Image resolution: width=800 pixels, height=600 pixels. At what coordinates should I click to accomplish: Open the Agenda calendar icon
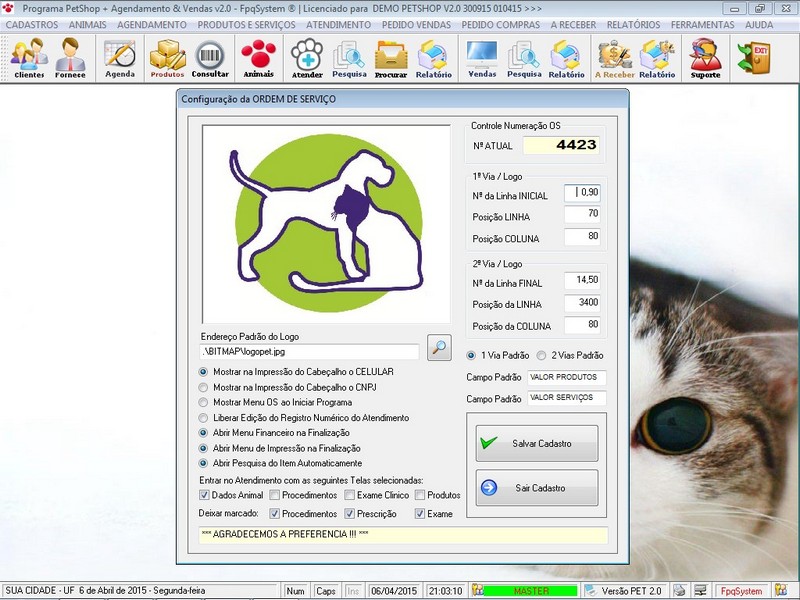[x=120, y=58]
